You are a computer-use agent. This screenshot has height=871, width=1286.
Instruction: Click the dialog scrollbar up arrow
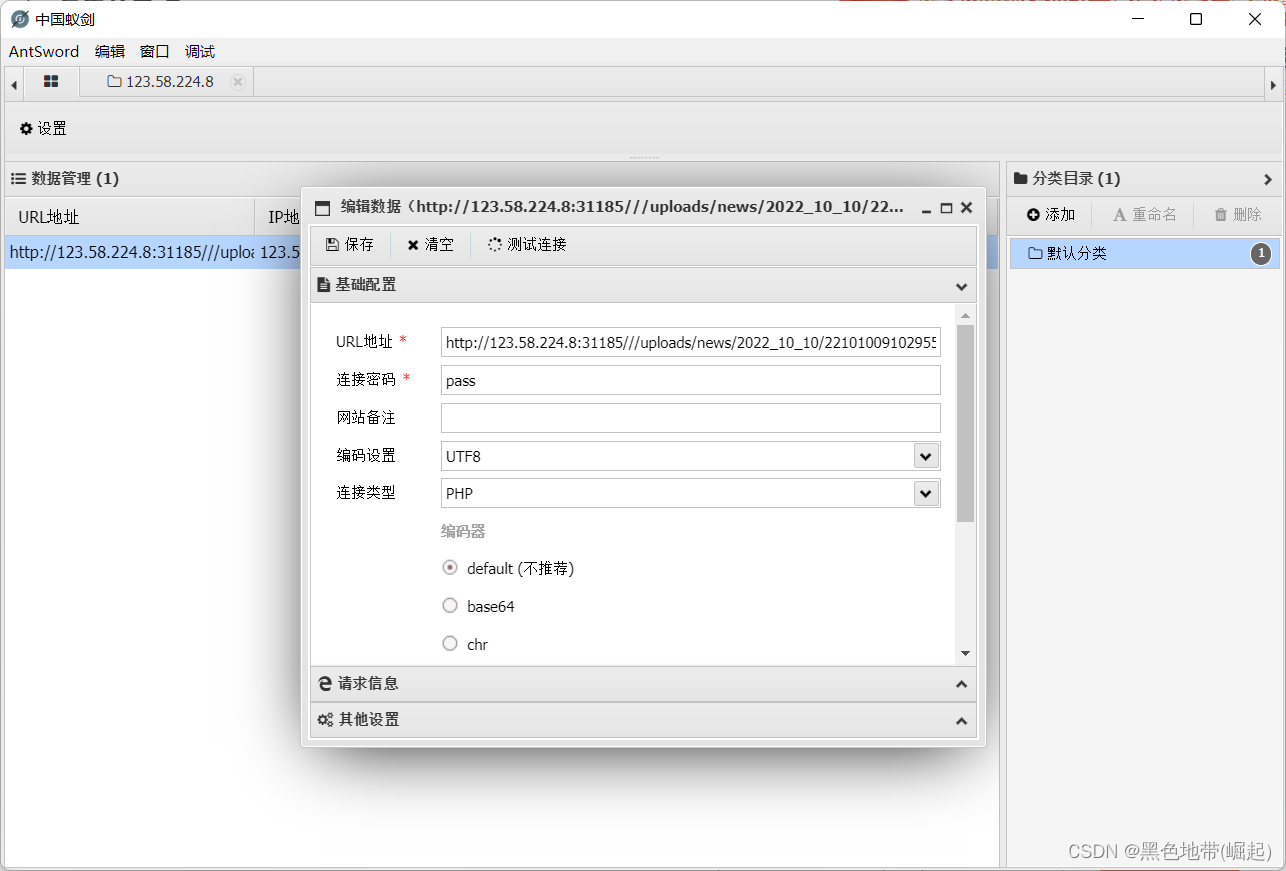tap(965, 315)
